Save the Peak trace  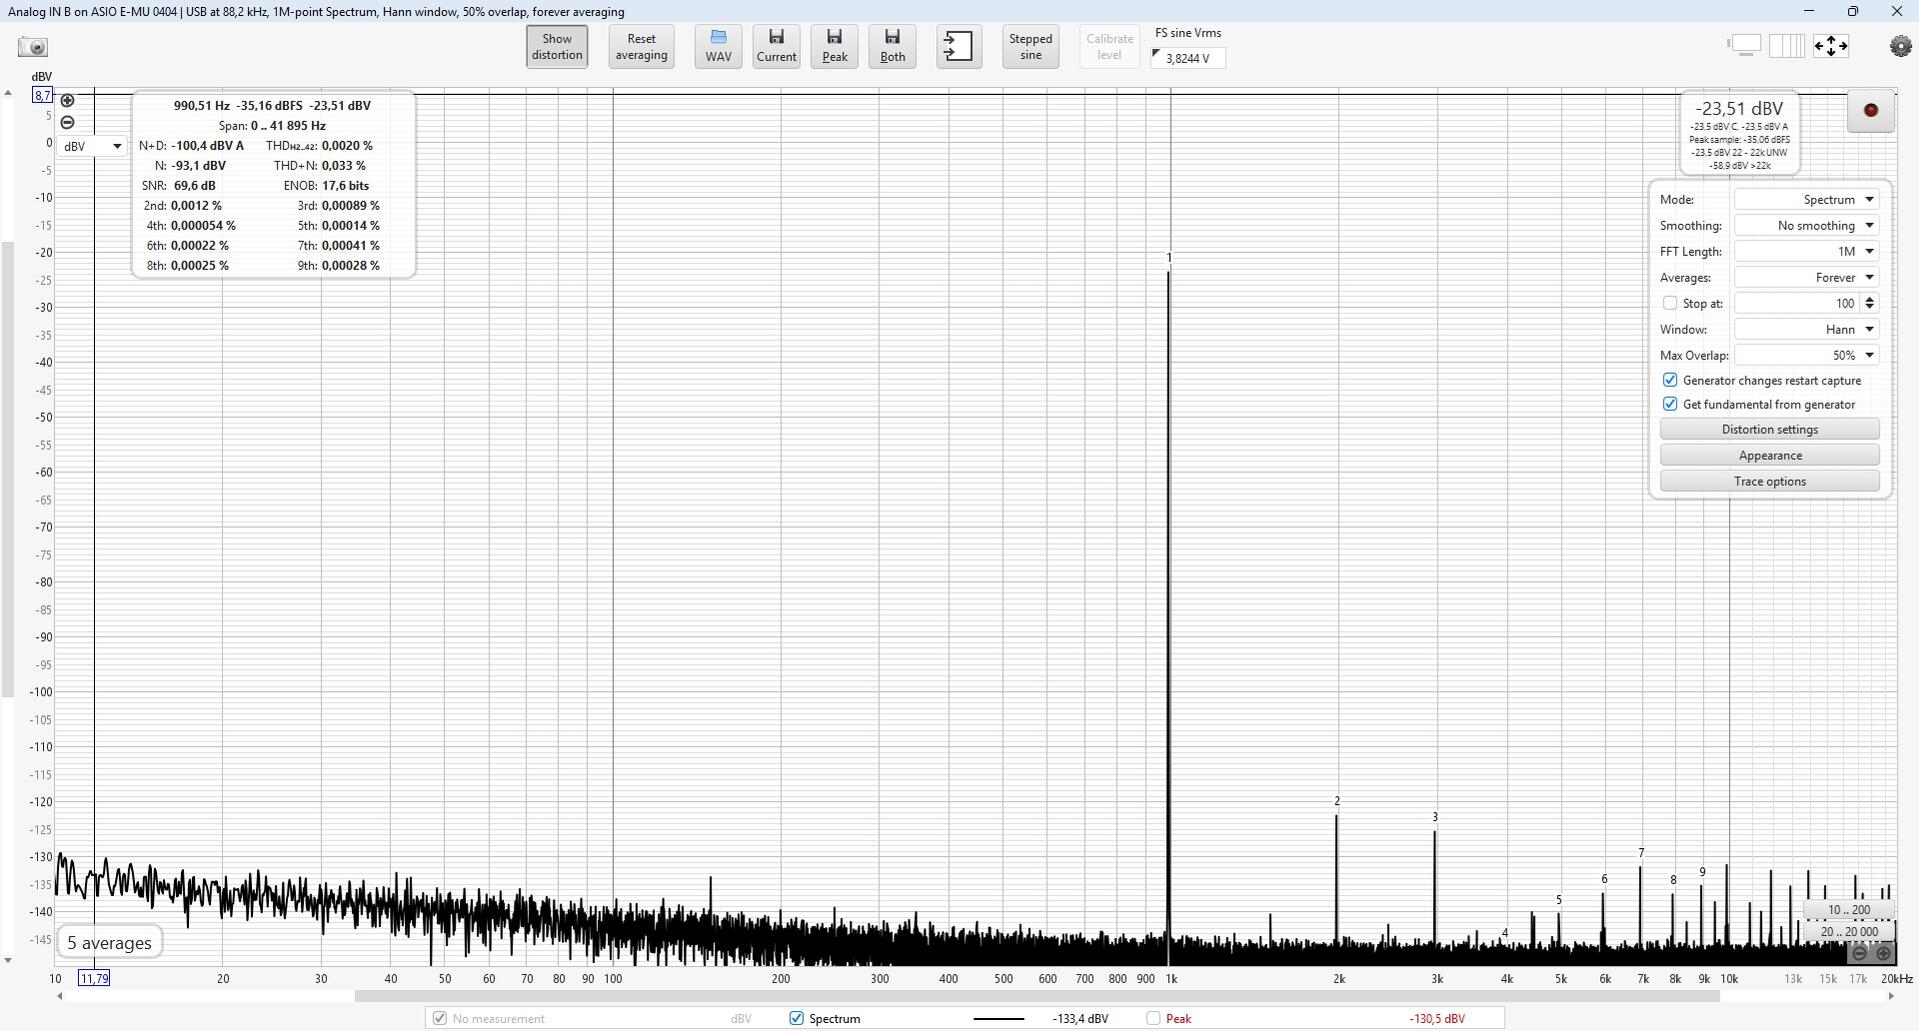pos(834,47)
